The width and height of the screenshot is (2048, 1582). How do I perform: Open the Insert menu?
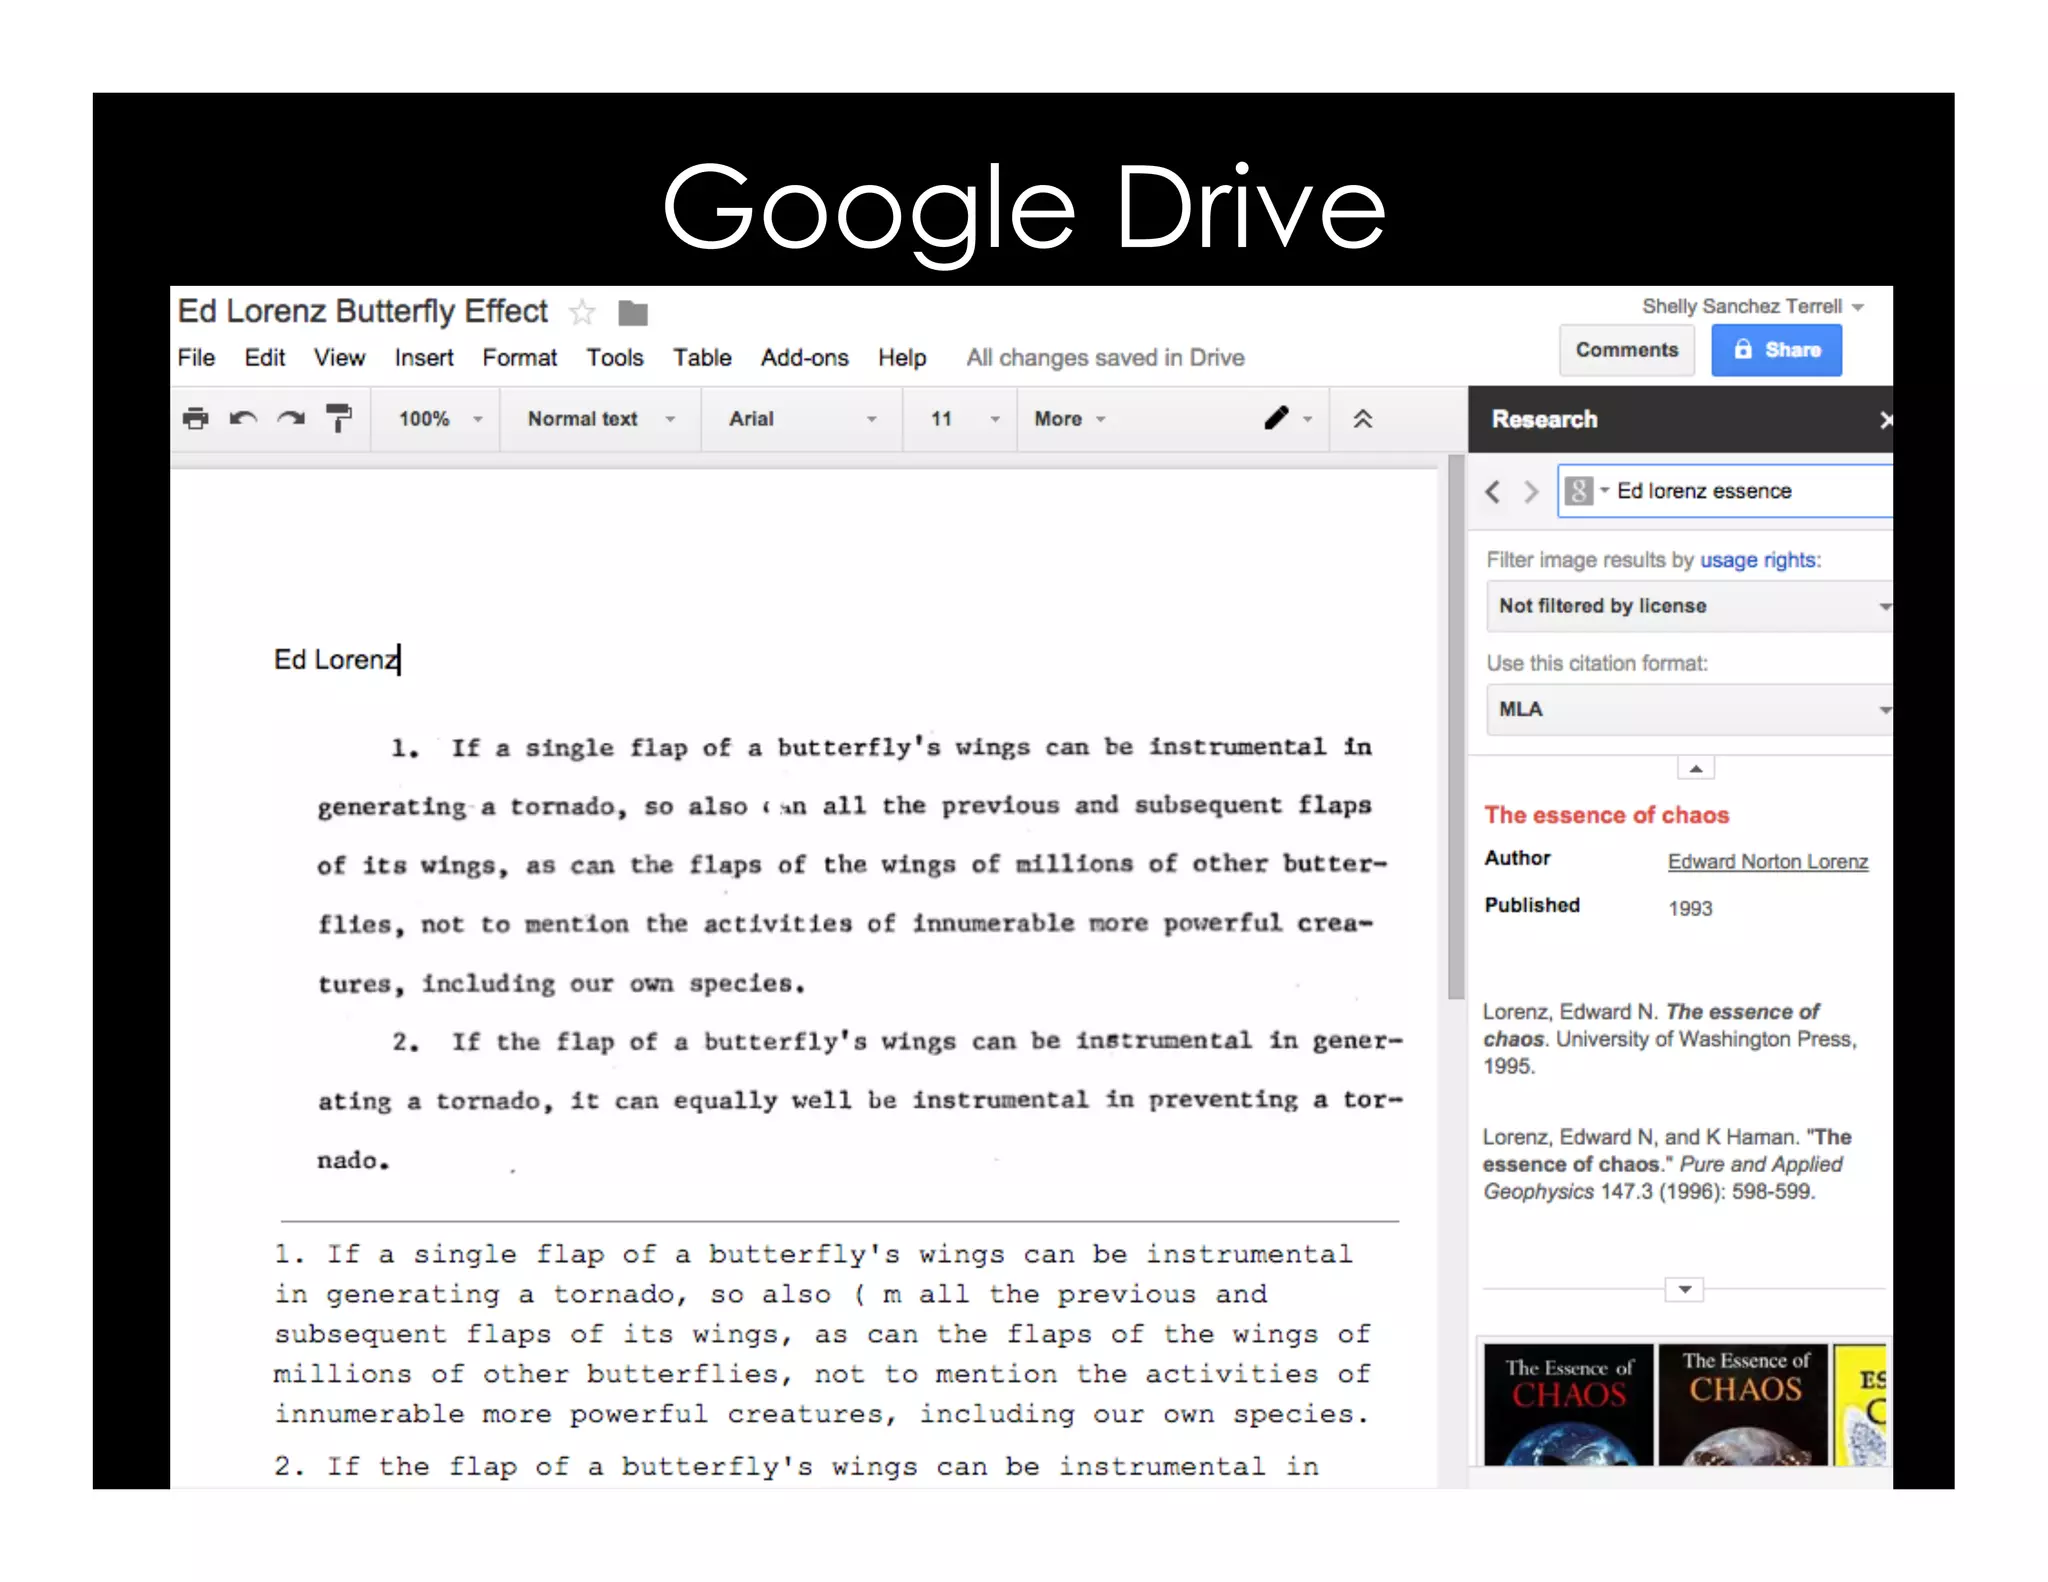(x=423, y=358)
